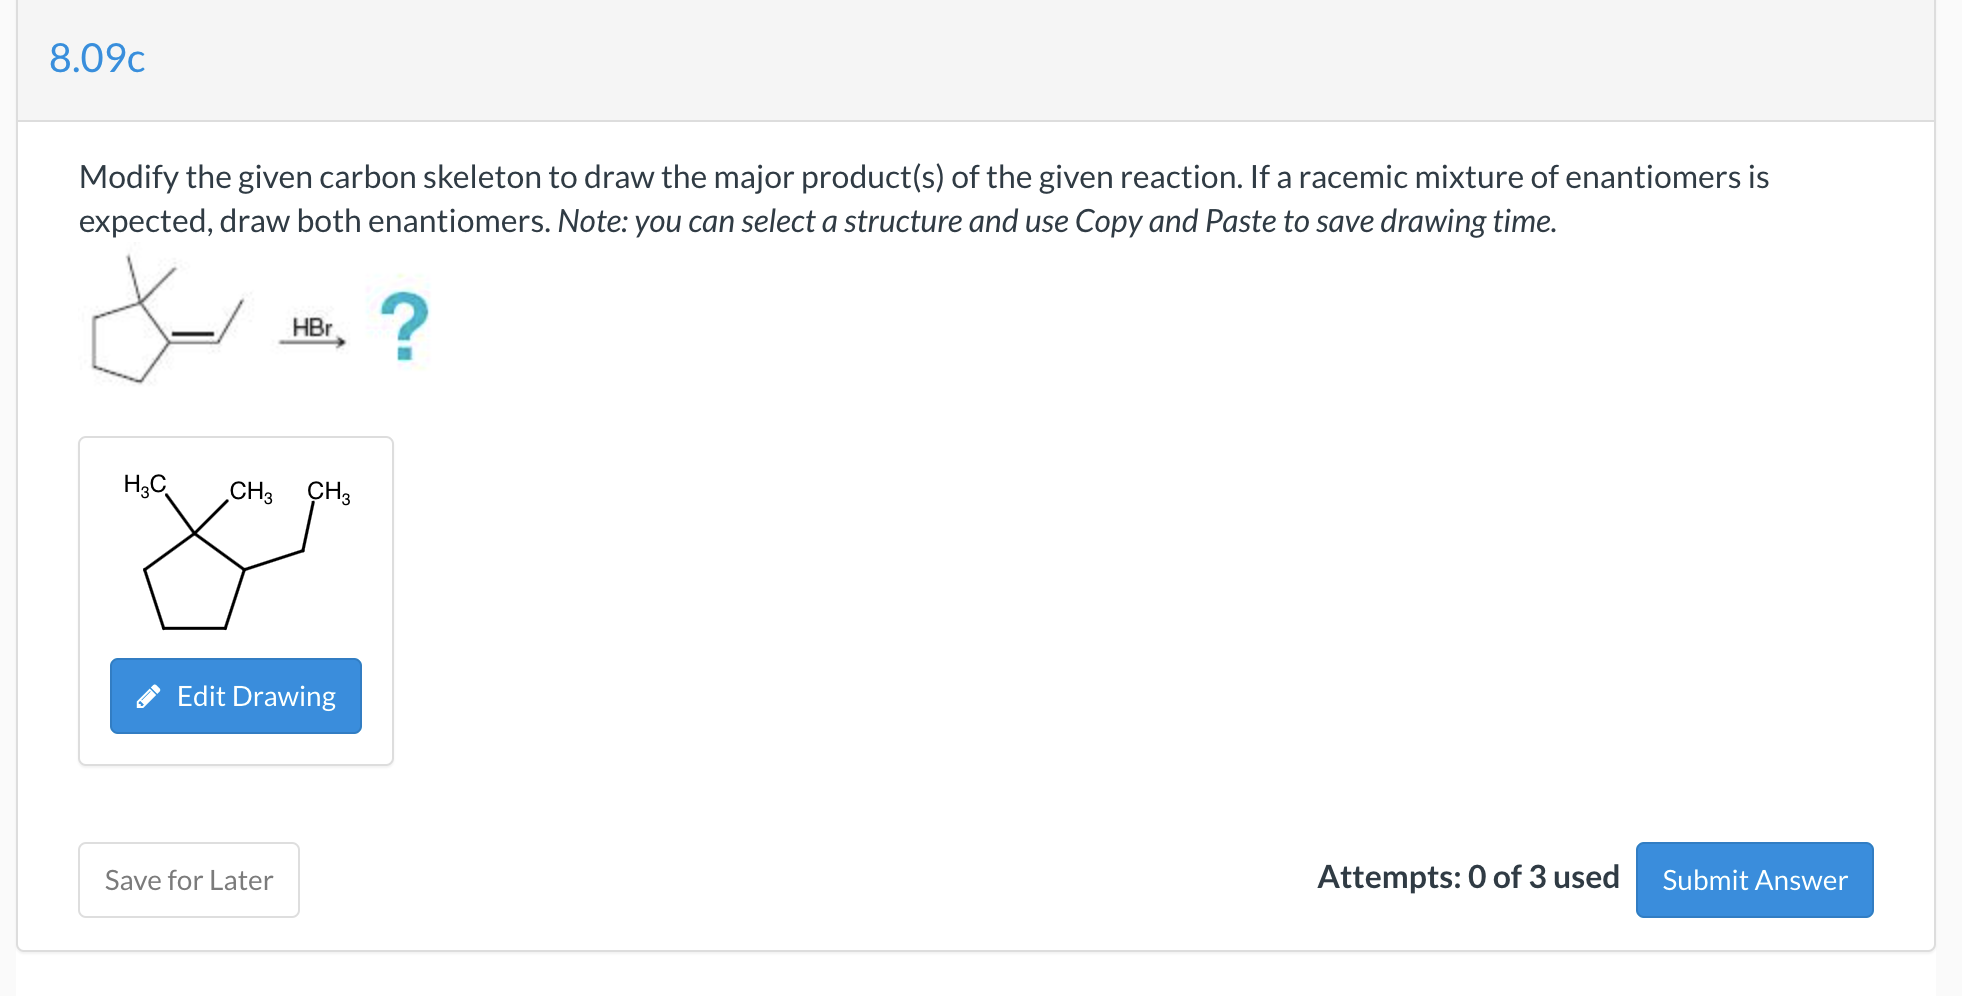Screen dimensions: 1962x996
Task: Click the pencil icon on Edit Drawing button
Action: (148, 696)
